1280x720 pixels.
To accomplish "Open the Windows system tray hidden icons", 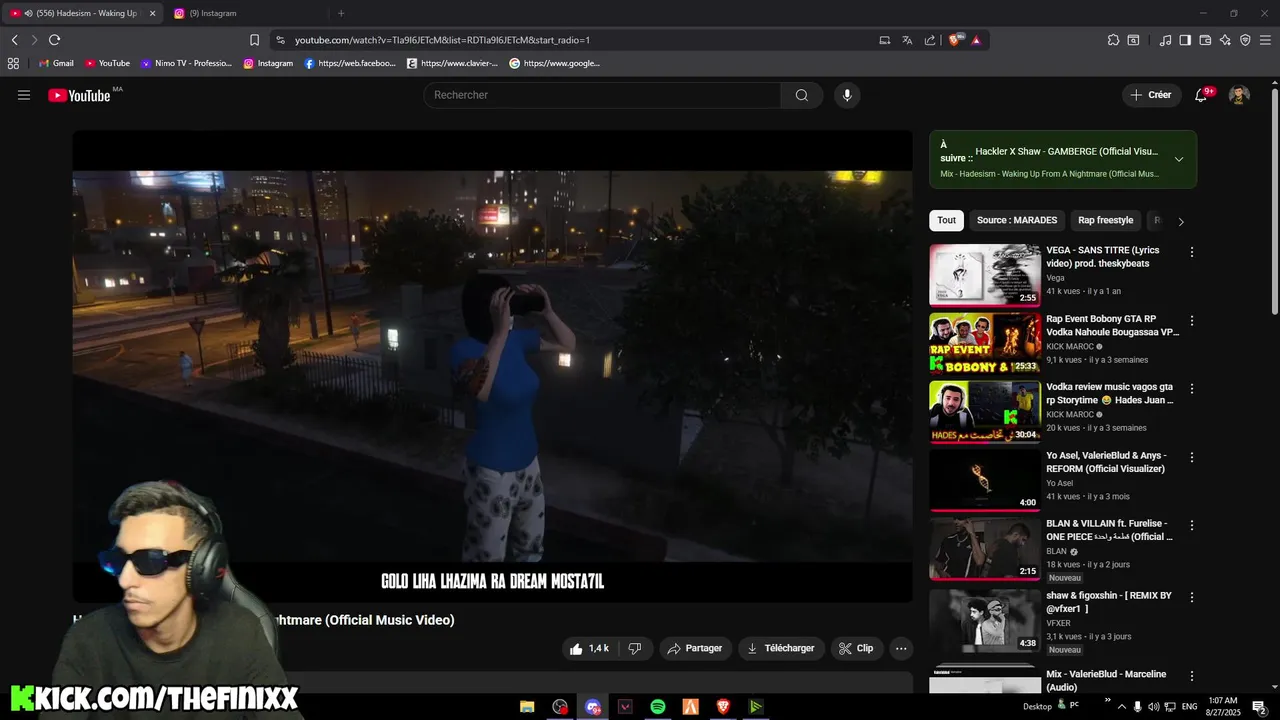I will pyautogui.click(x=1122, y=707).
